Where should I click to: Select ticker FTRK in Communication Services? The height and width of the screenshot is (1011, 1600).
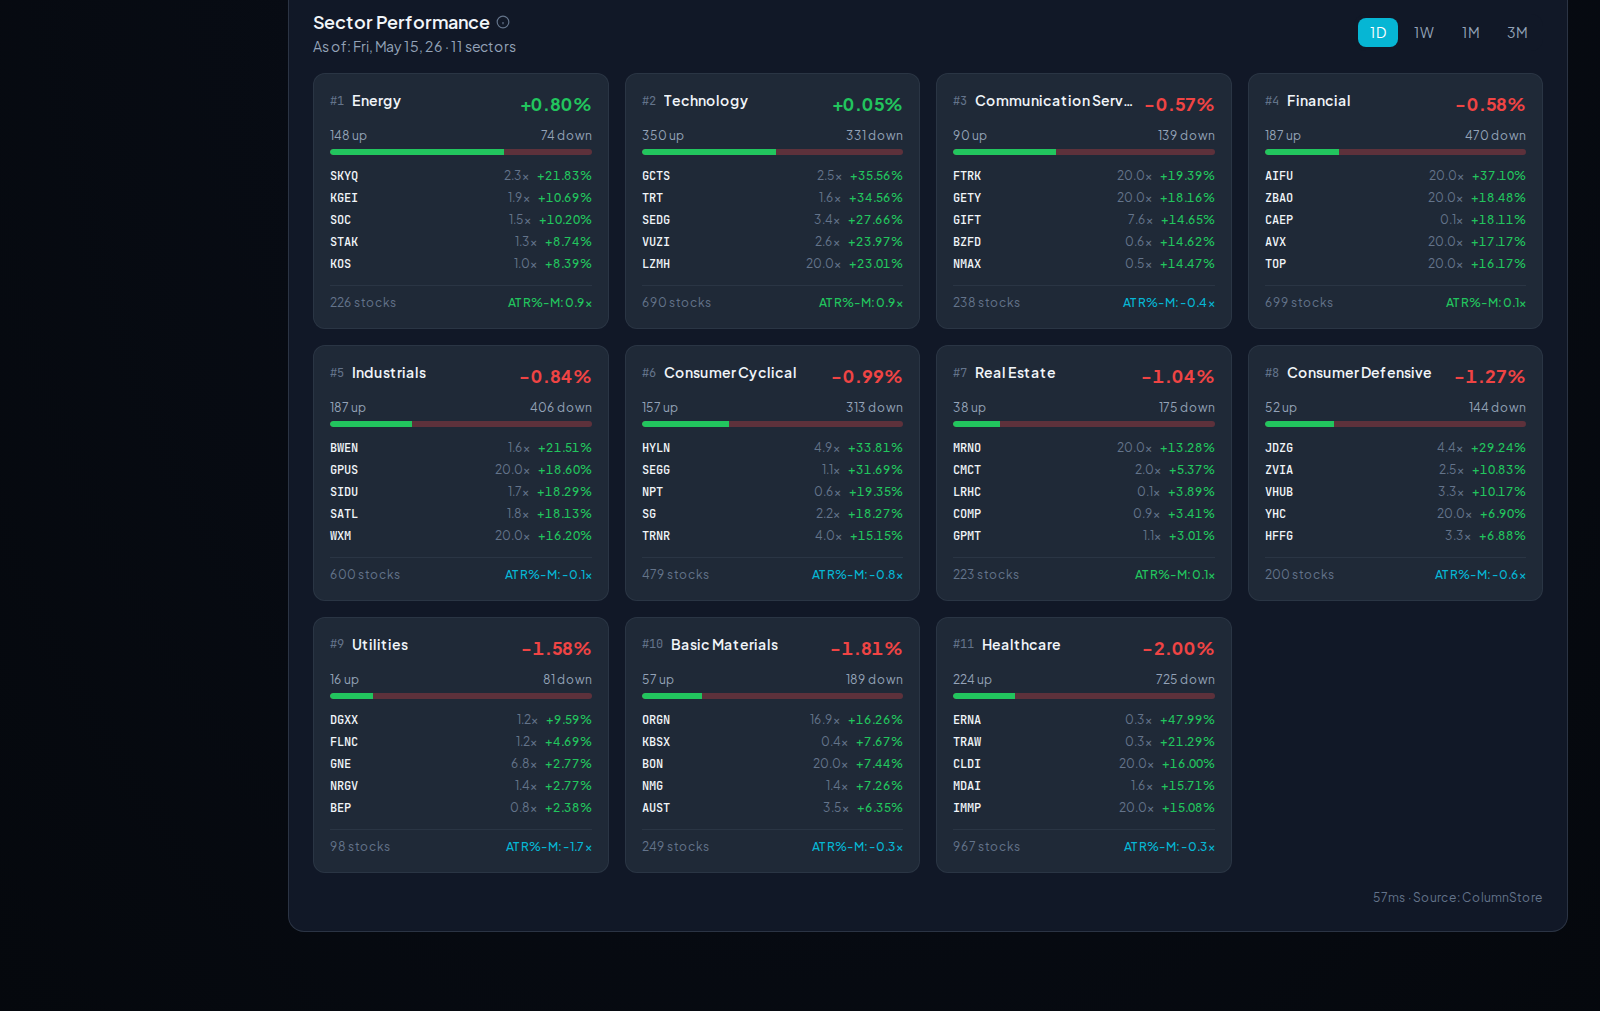[x=967, y=176]
